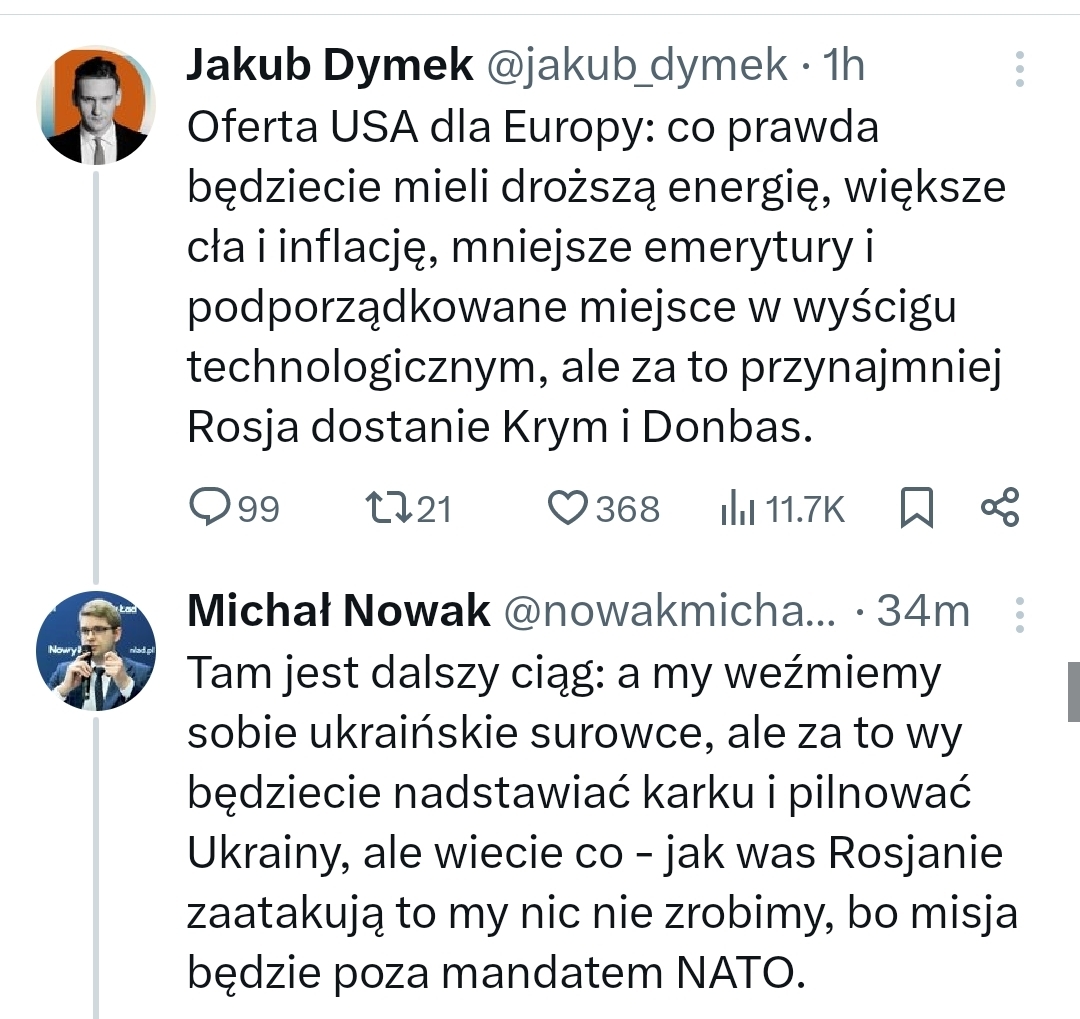Open Jakub Dymek's profile picture
This screenshot has height=1019, width=1080.
(x=96, y=106)
